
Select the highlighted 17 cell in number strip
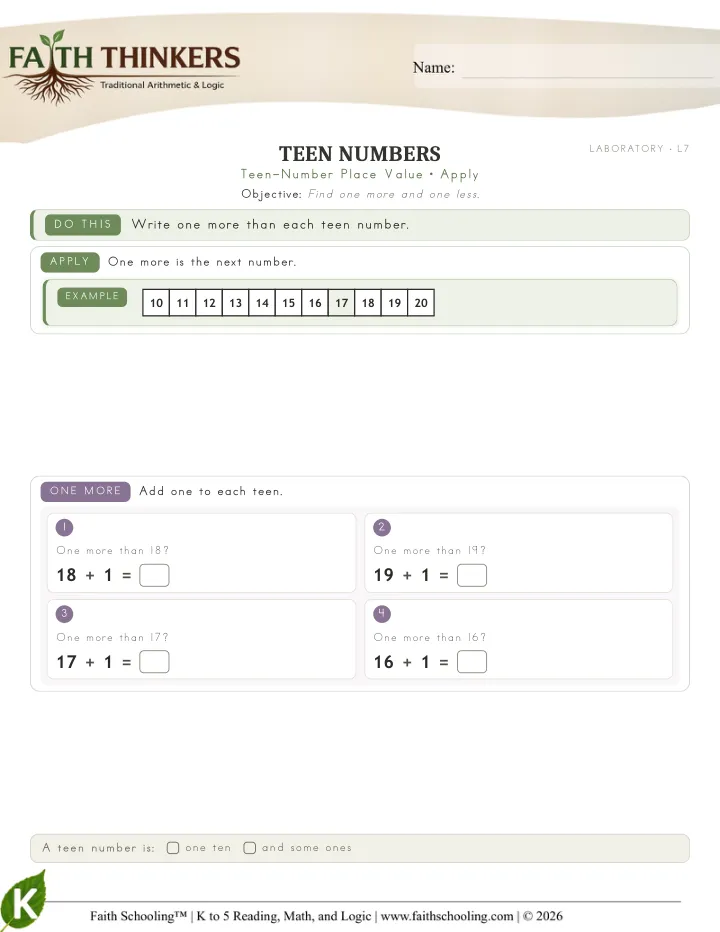[341, 303]
